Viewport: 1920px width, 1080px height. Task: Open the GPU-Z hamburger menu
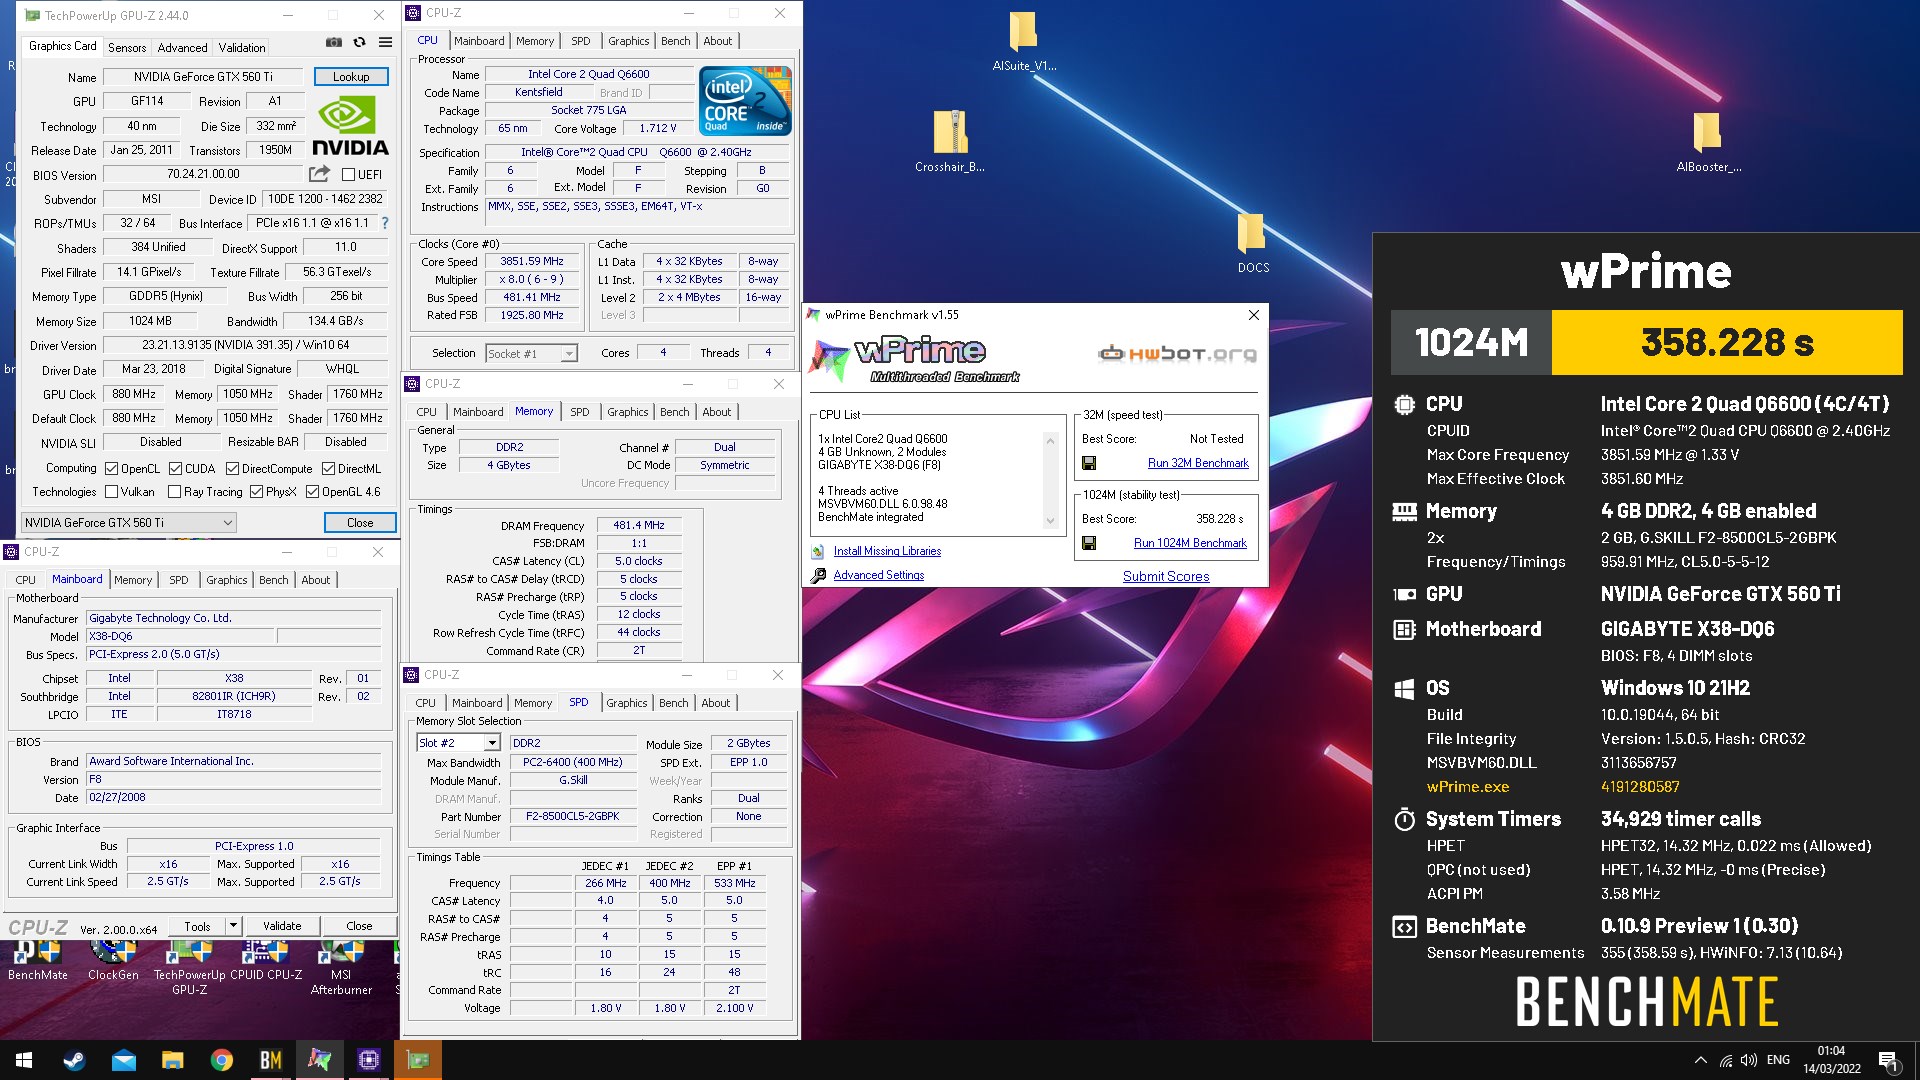coord(385,42)
